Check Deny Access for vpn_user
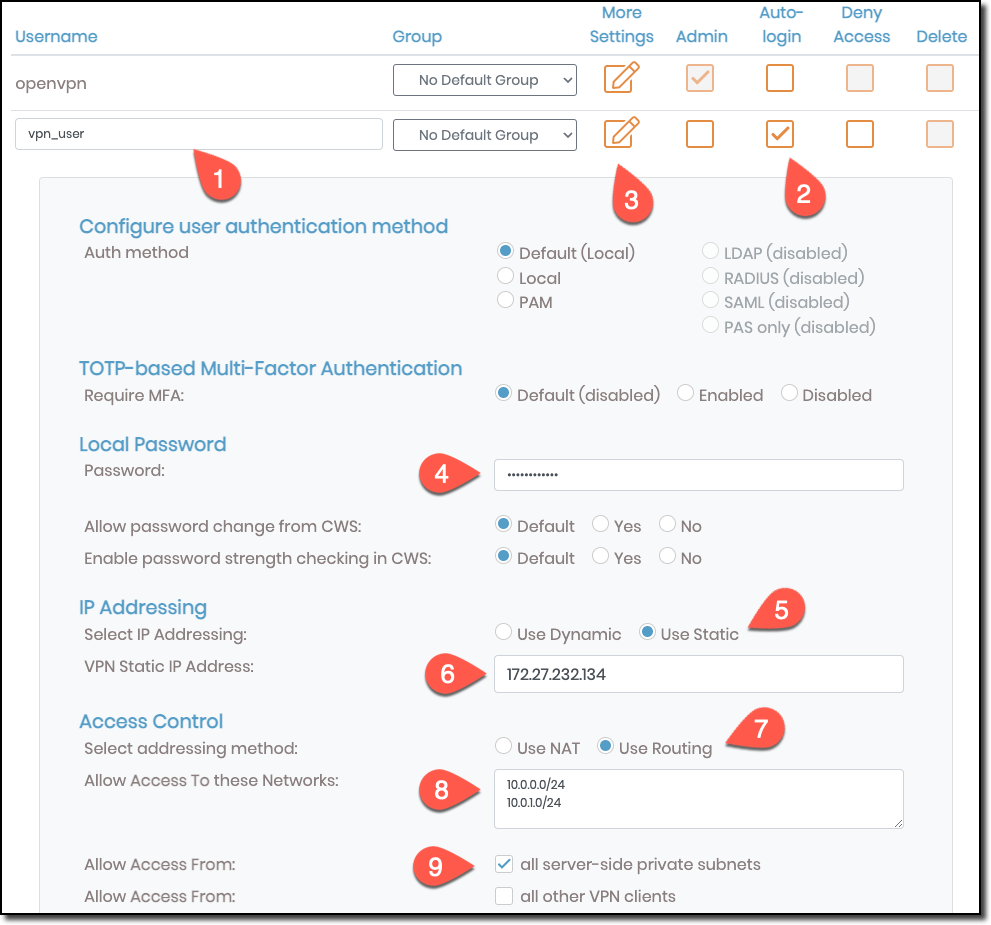Screen dimensions: 991x925 pos(860,134)
